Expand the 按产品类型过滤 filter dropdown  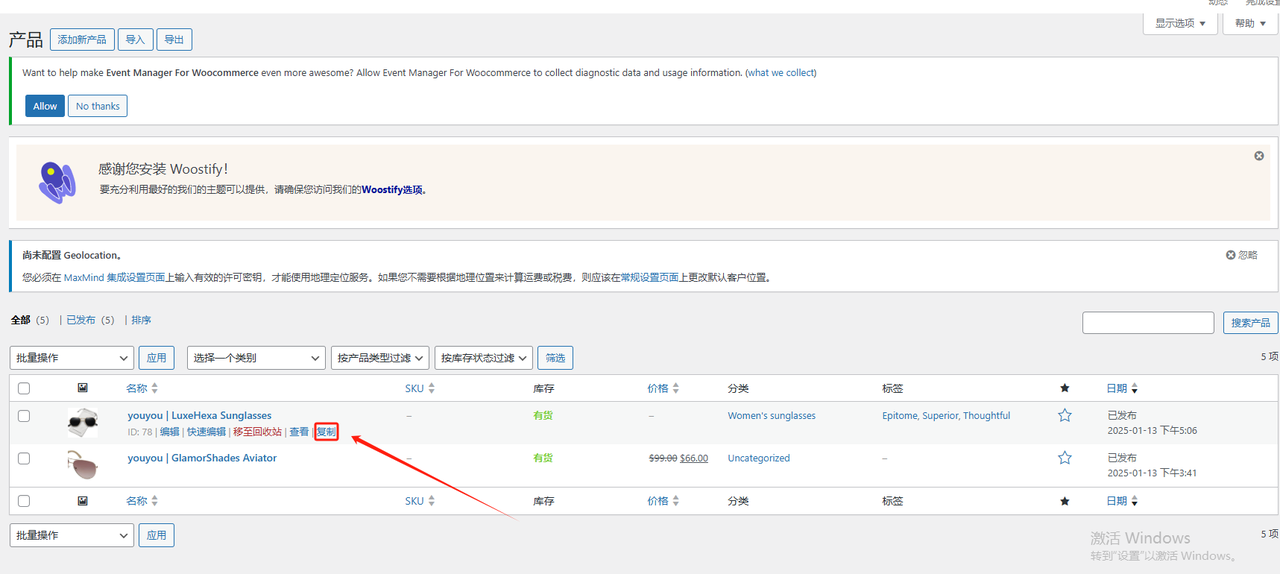(380, 357)
